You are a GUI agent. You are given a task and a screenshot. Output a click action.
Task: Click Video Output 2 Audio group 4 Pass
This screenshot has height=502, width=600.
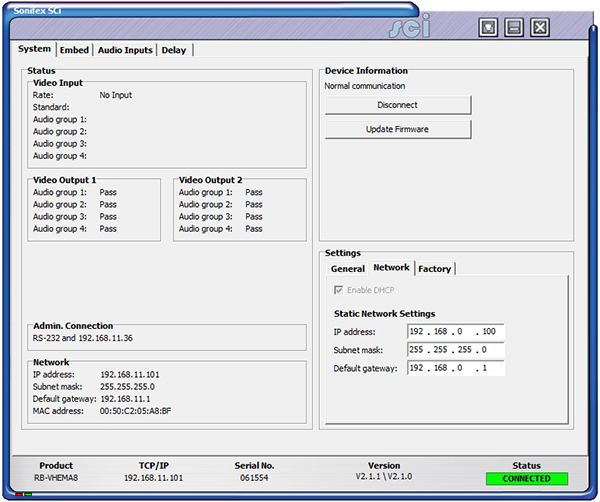[x=254, y=229]
